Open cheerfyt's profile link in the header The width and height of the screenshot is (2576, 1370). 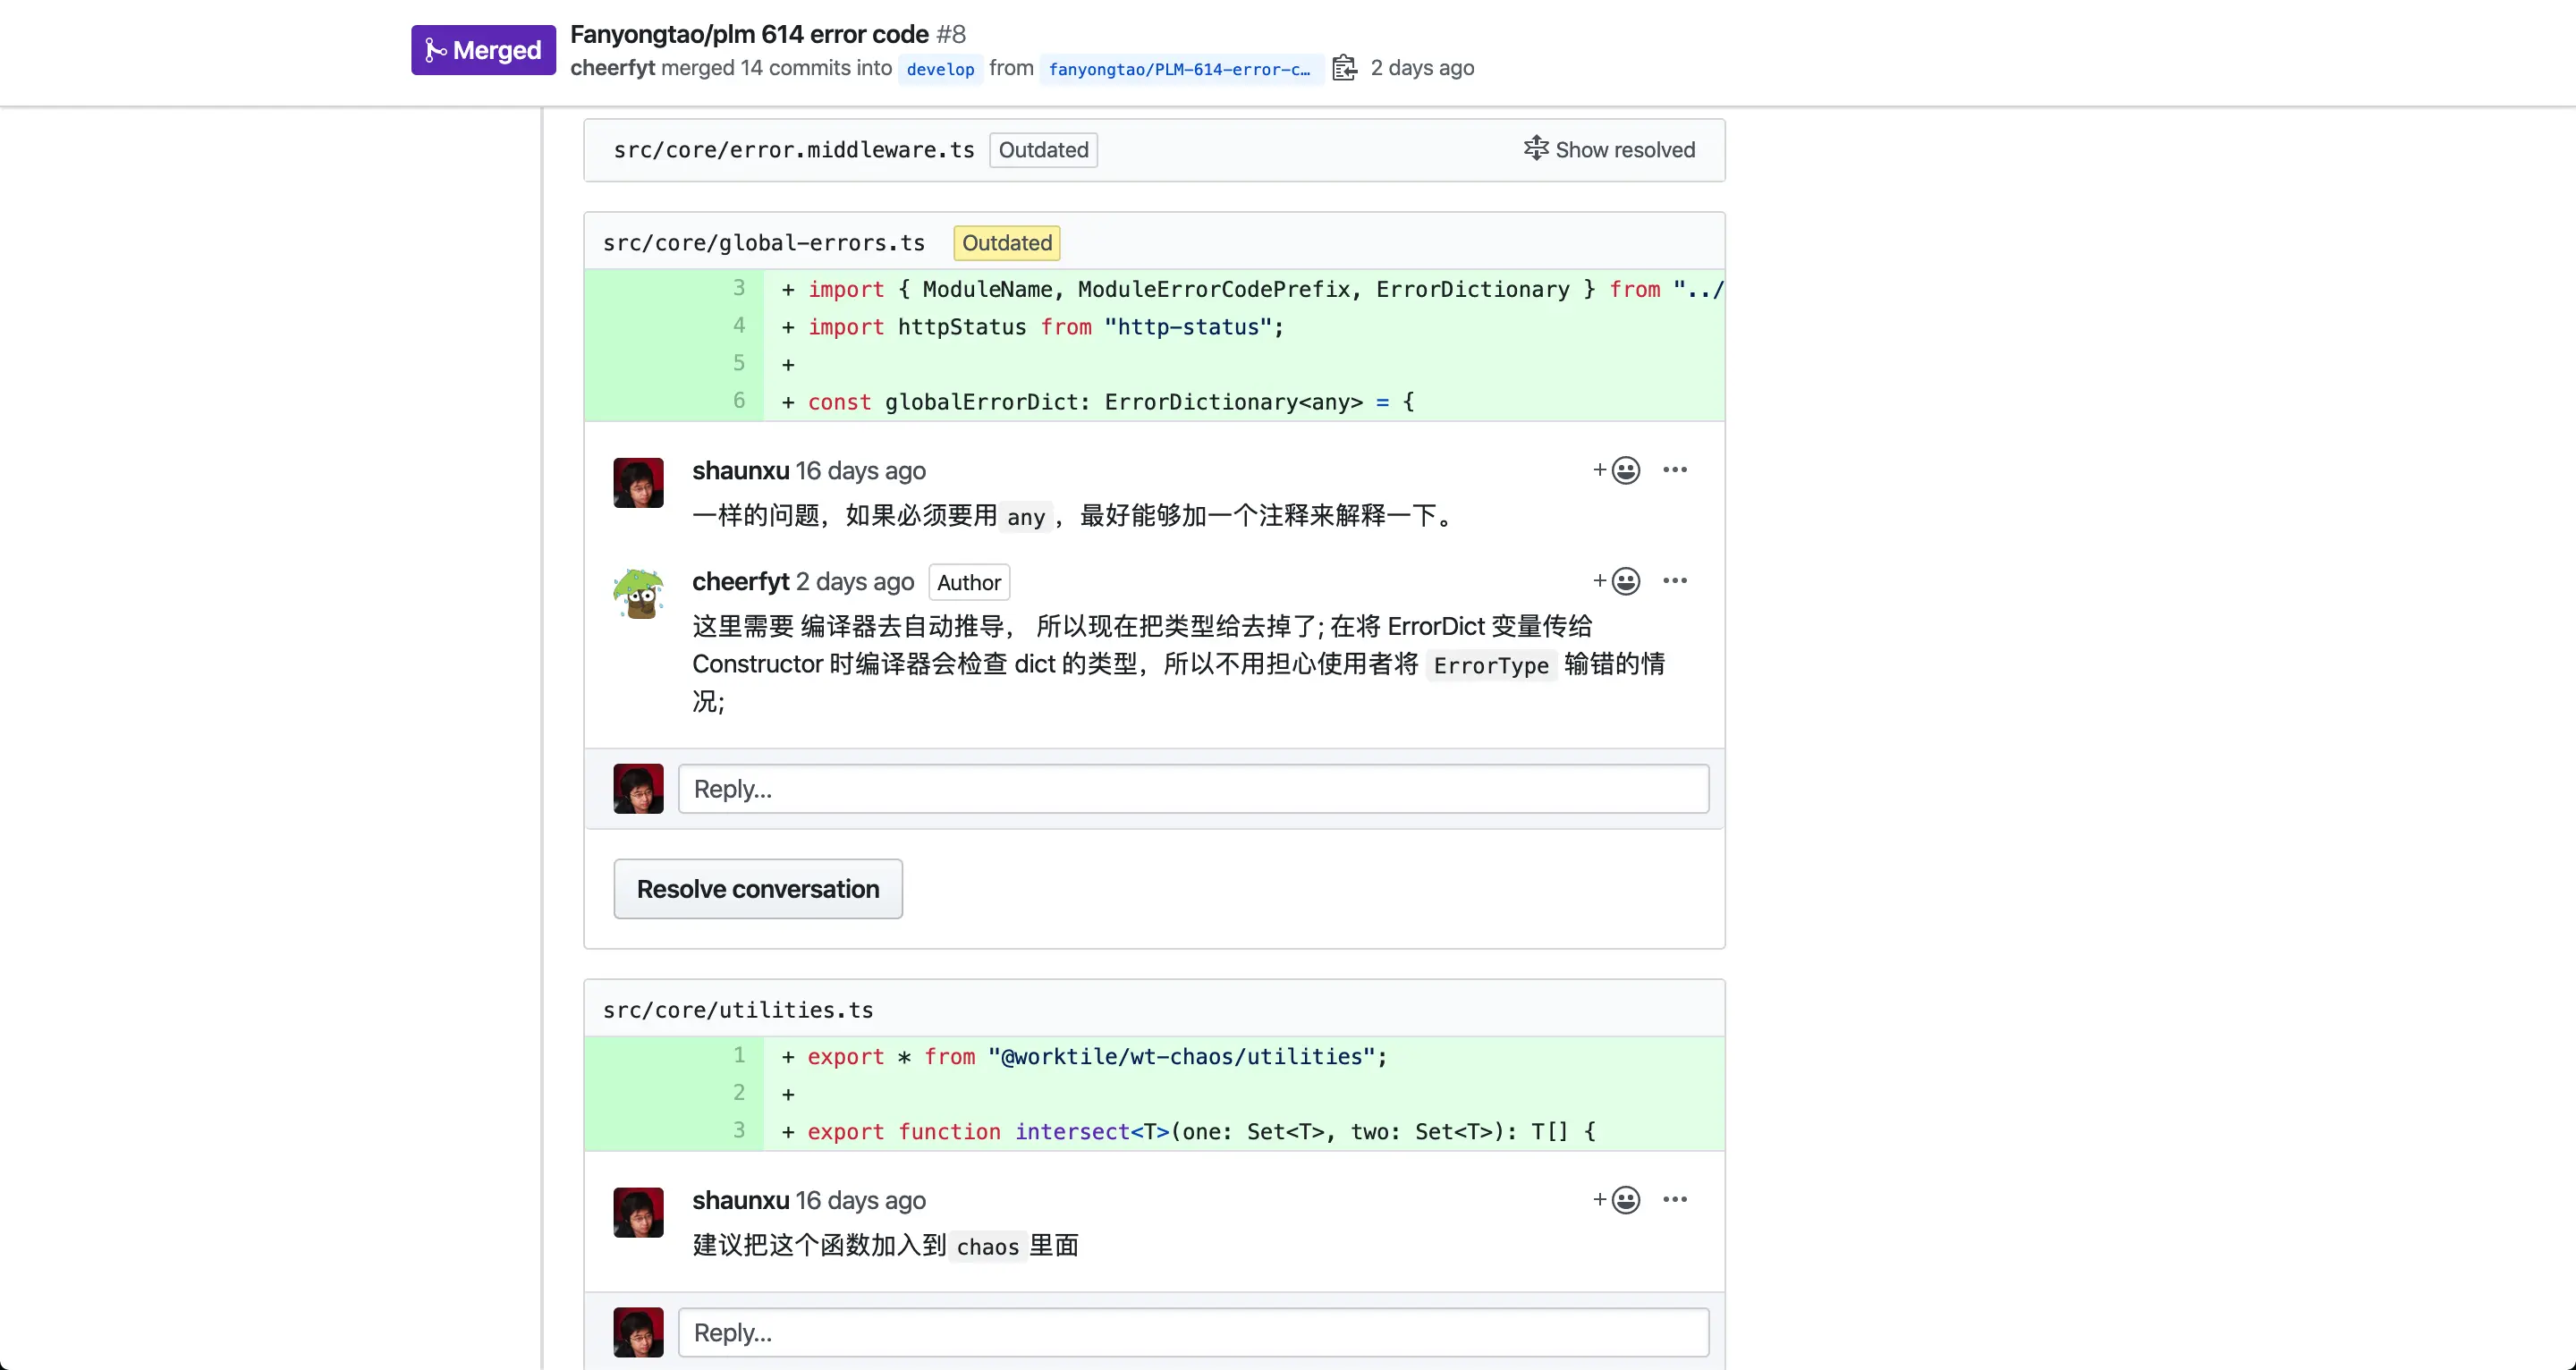(612, 68)
